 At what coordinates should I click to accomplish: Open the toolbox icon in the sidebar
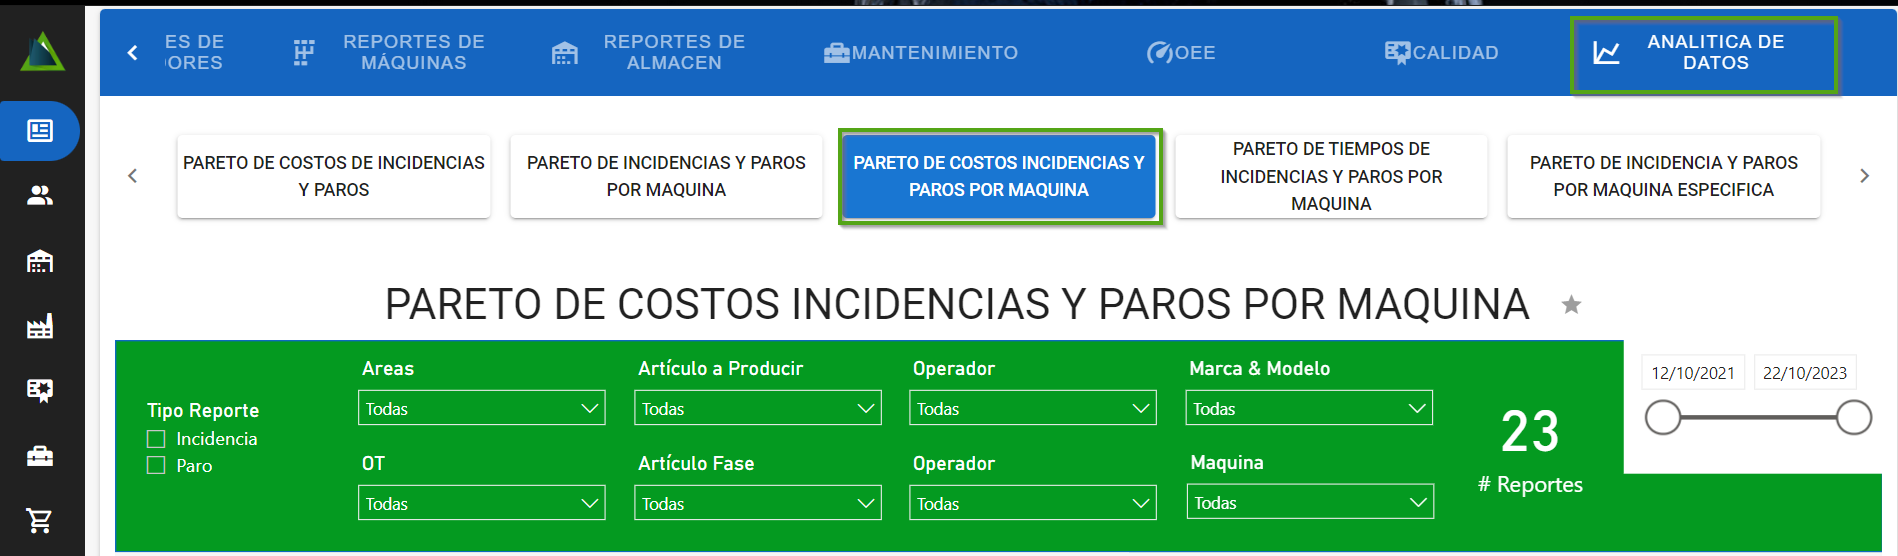40,456
